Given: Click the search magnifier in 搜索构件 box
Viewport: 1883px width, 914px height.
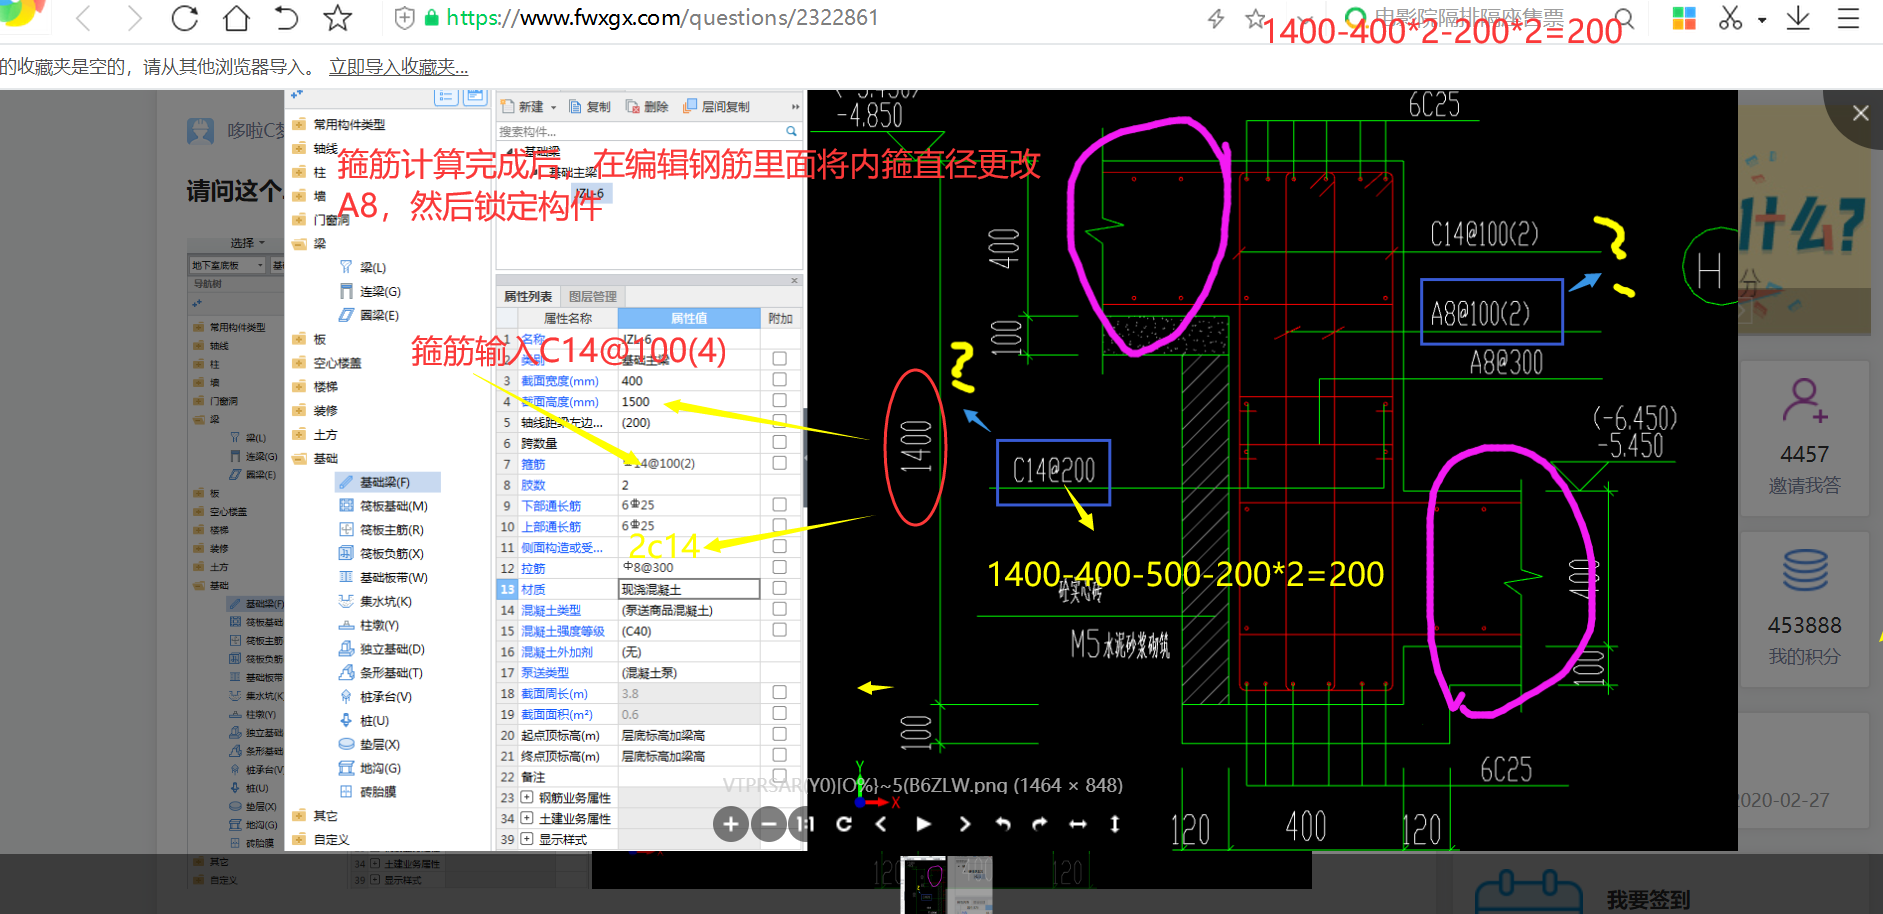Looking at the screenshot, I should (791, 131).
